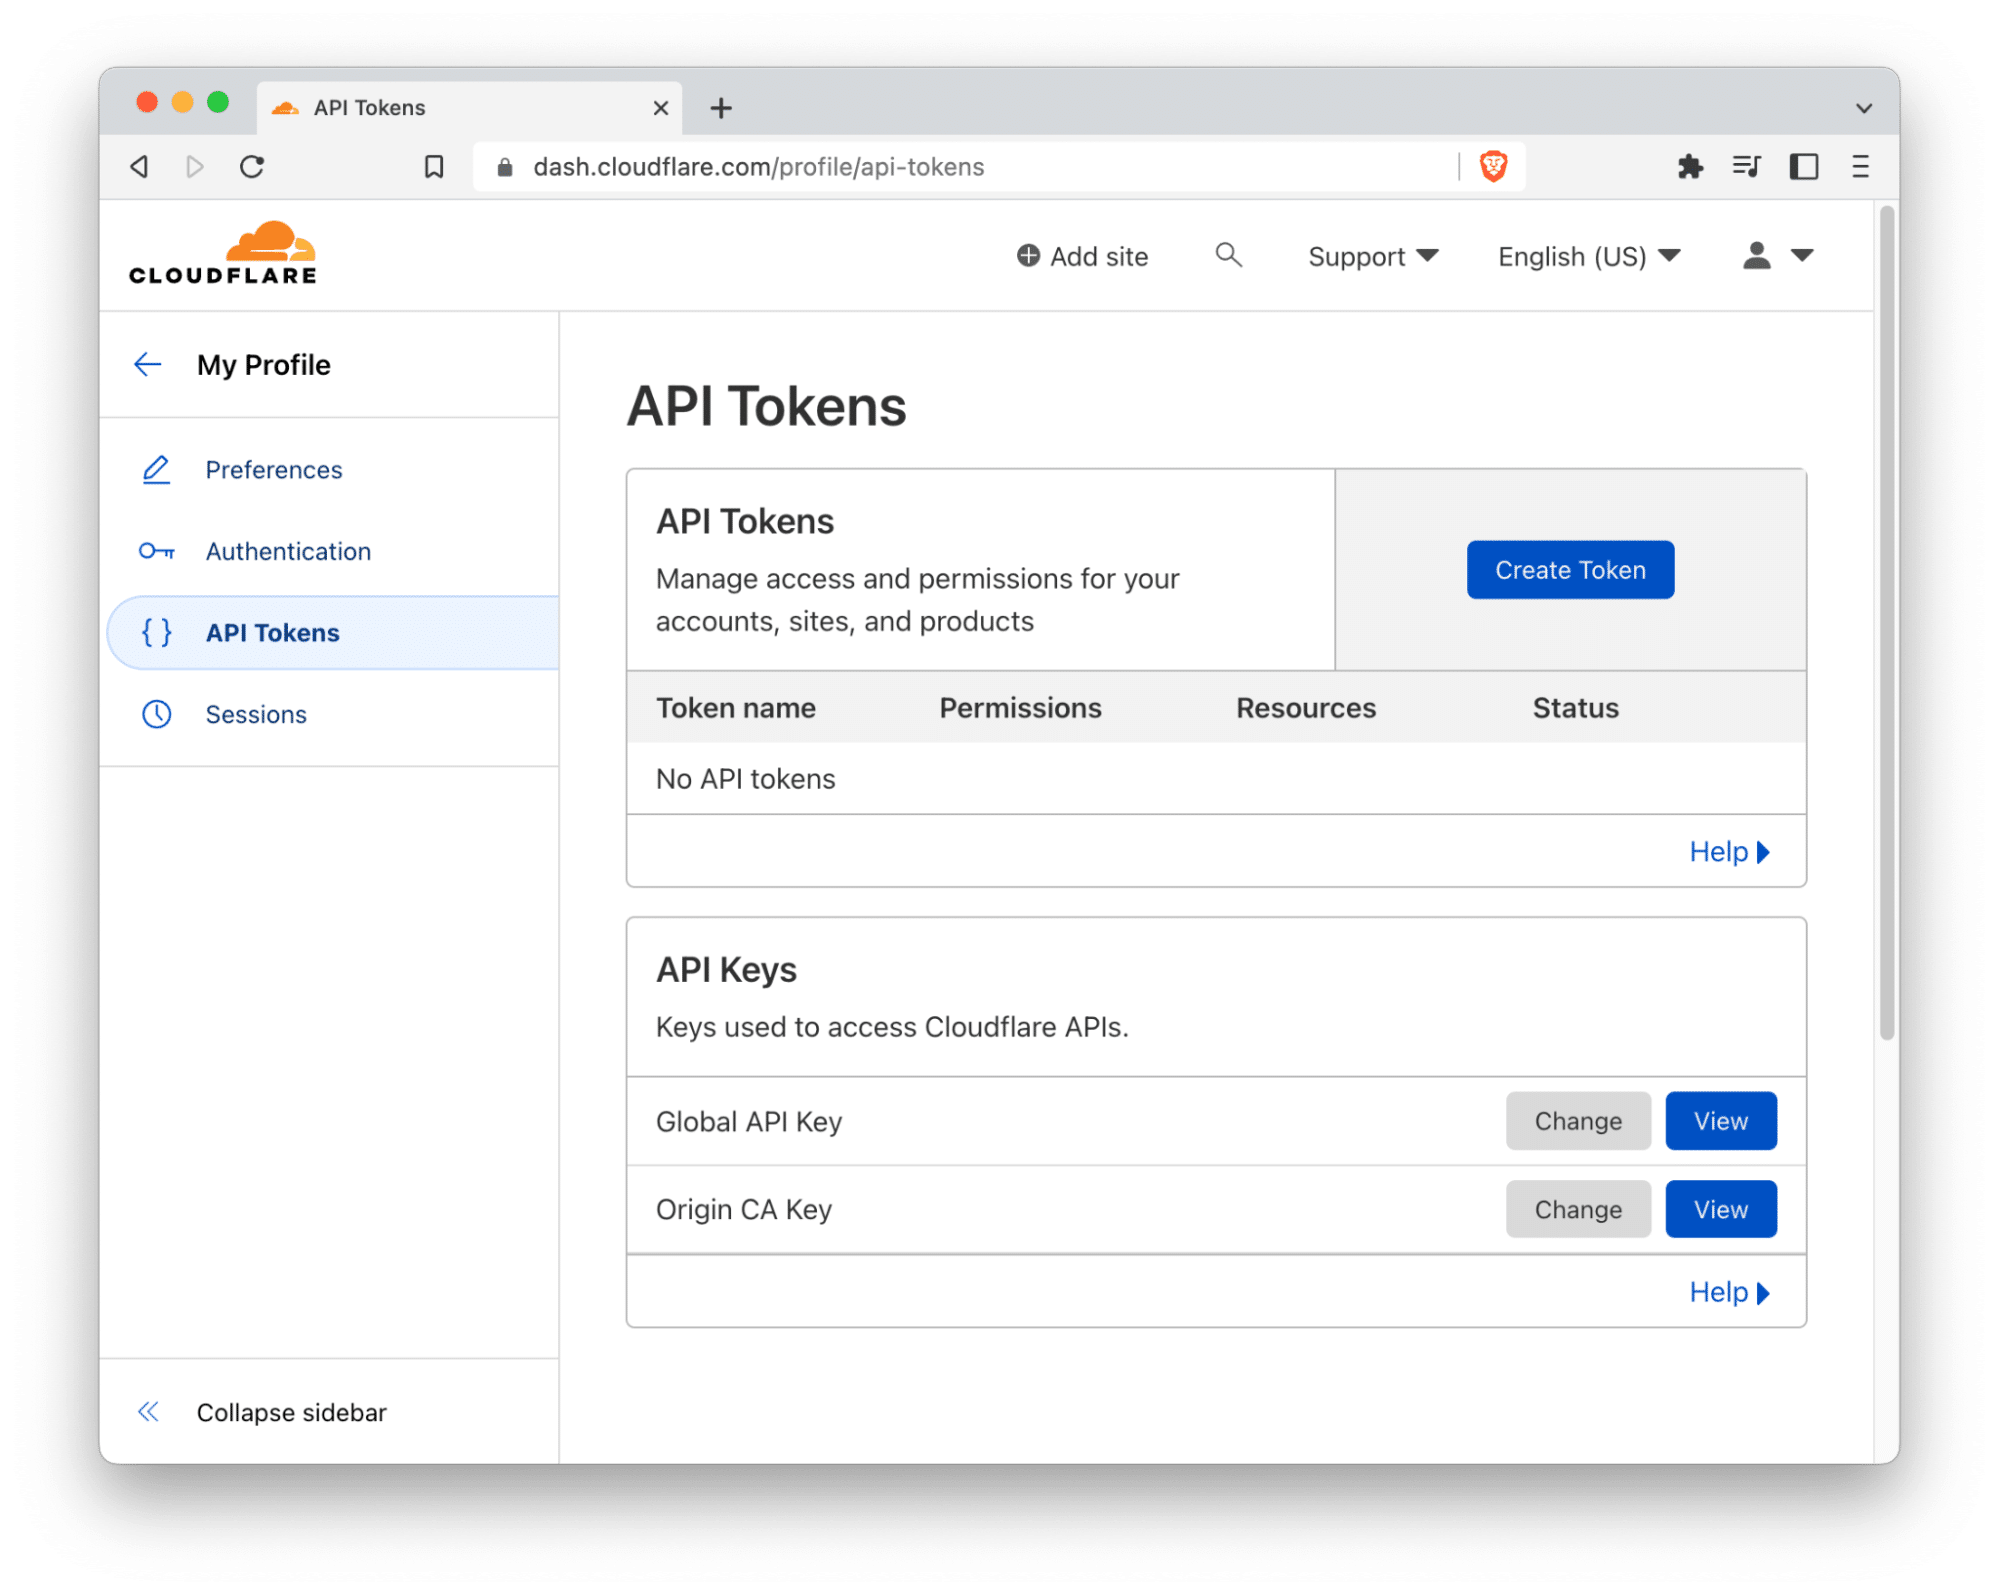This screenshot has height=1595, width=1999.
Task: Click the 'API Keys' card heading
Action: [x=727, y=970]
